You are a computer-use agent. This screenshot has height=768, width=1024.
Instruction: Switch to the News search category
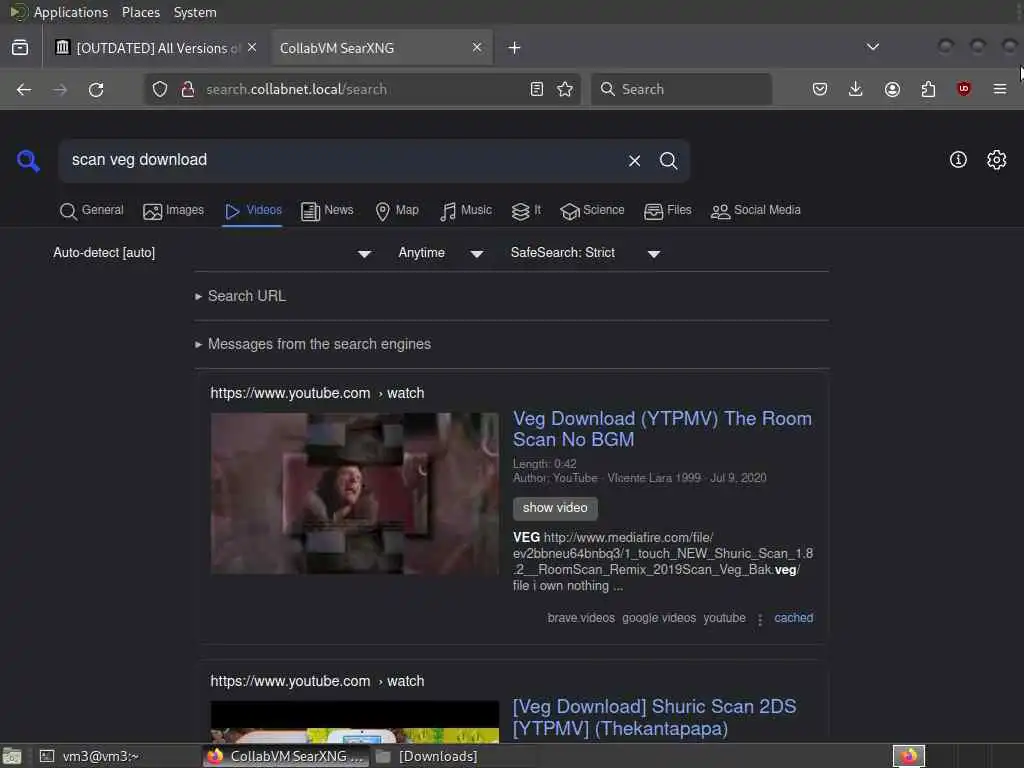(327, 210)
